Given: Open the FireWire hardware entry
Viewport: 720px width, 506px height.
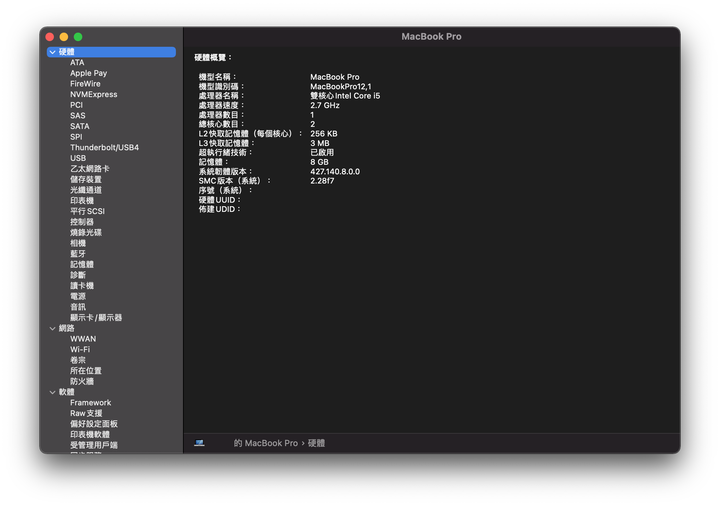Looking at the screenshot, I should point(85,84).
